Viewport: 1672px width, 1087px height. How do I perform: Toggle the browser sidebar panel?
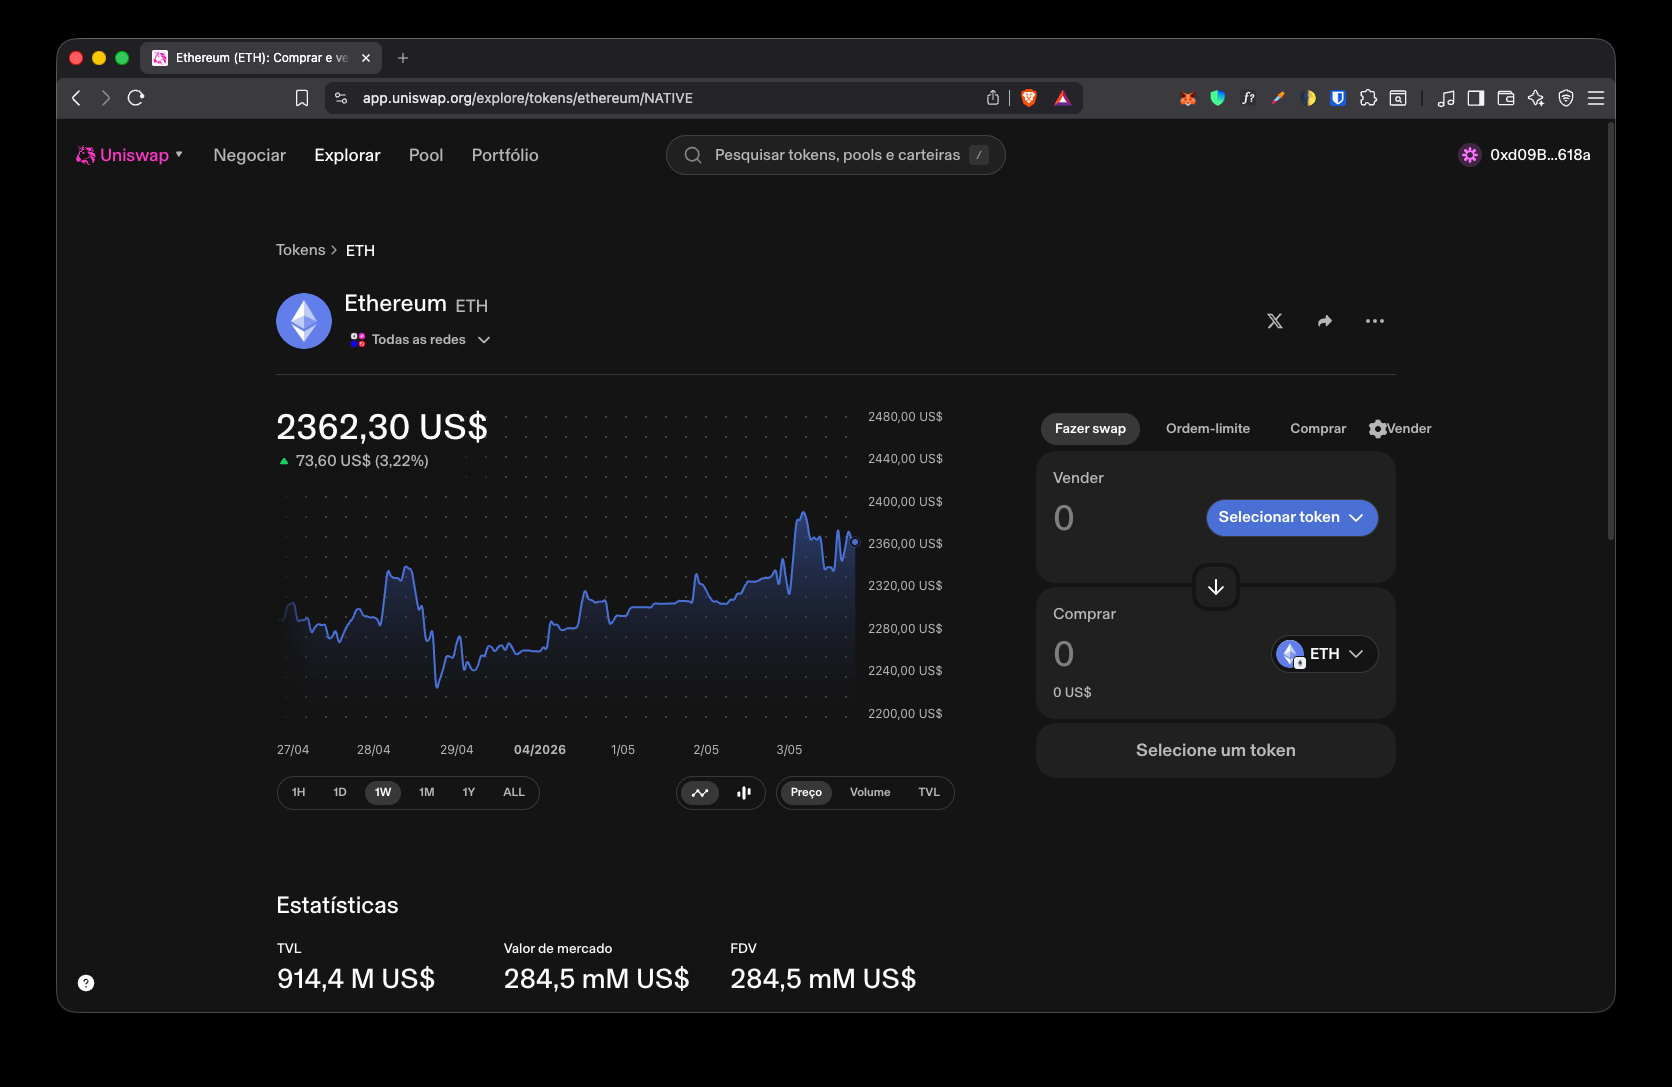(1476, 98)
